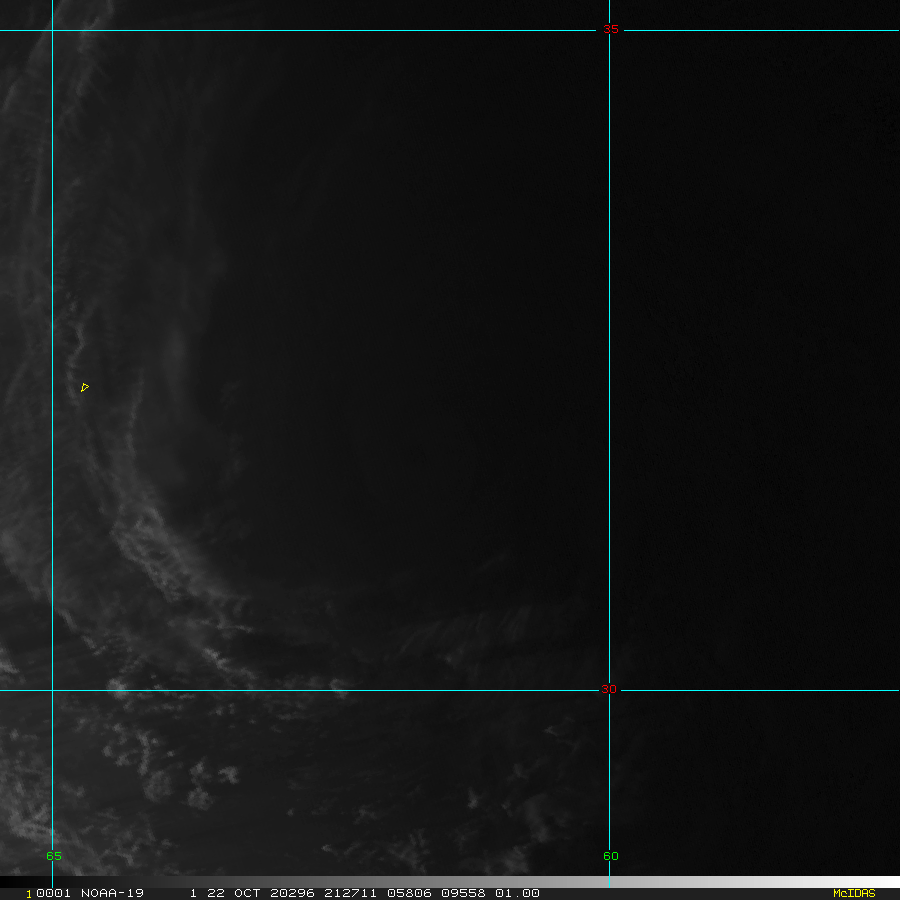The height and width of the screenshot is (900, 900).
Task: Click the red 35 latitude label
Action: tap(609, 30)
